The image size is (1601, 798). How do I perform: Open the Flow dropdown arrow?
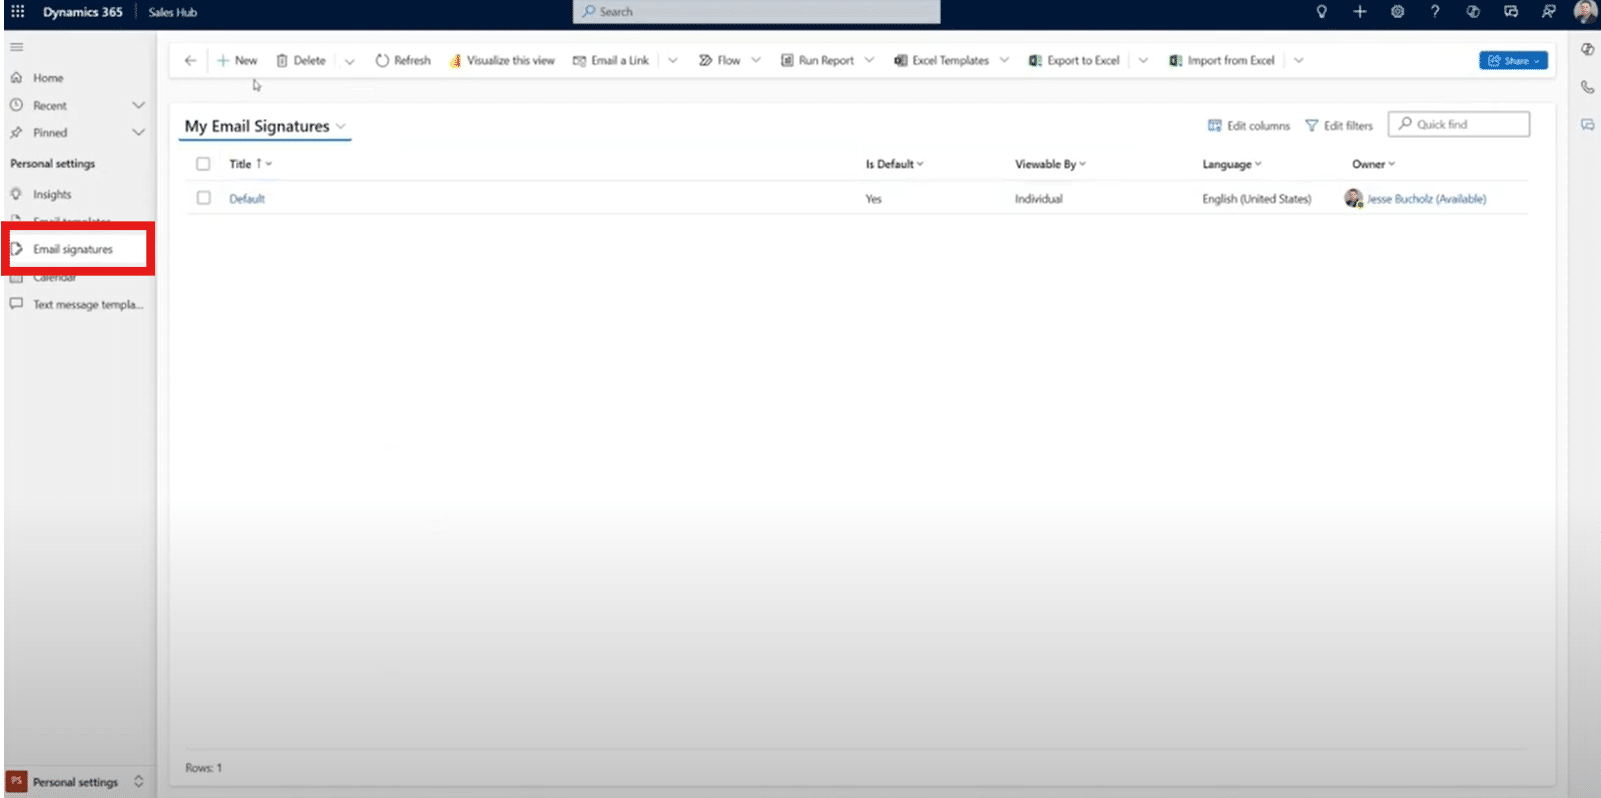coord(756,61)
